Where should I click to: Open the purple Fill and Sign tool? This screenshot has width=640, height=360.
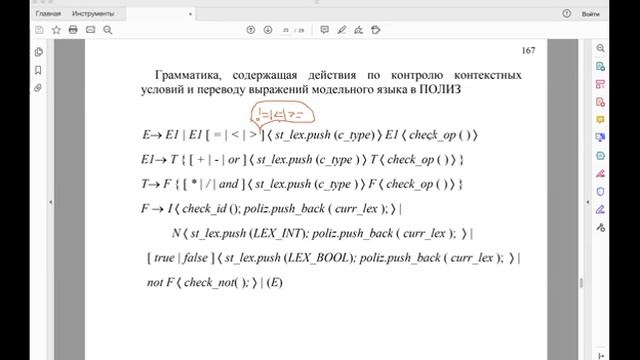[600, 209]
